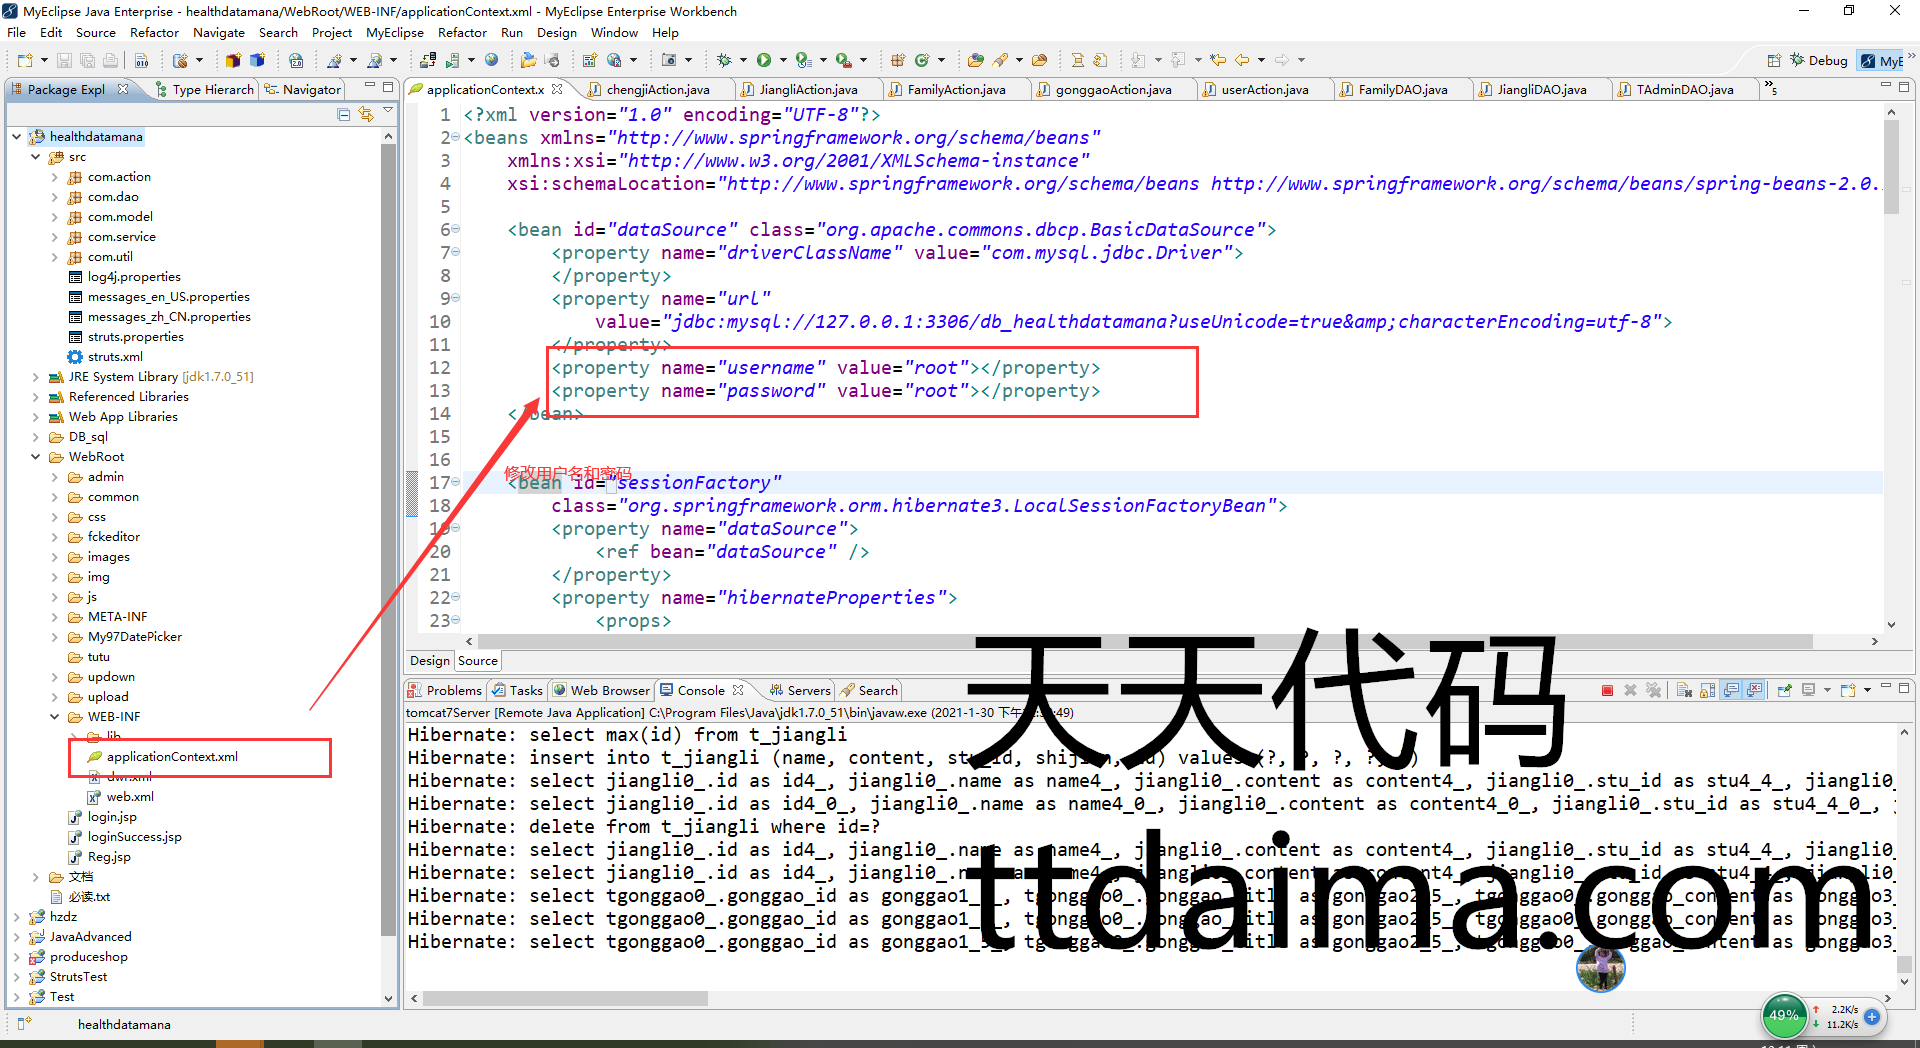
Task: Collapse all in Package Explorer
Action: click(x=344, y=115)
